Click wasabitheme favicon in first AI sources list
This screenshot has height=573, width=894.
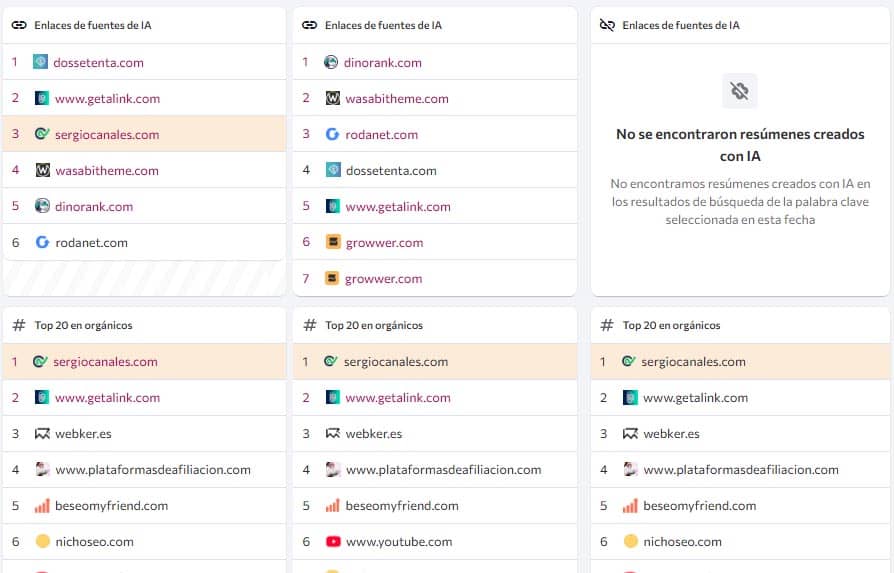click(43, 170)
